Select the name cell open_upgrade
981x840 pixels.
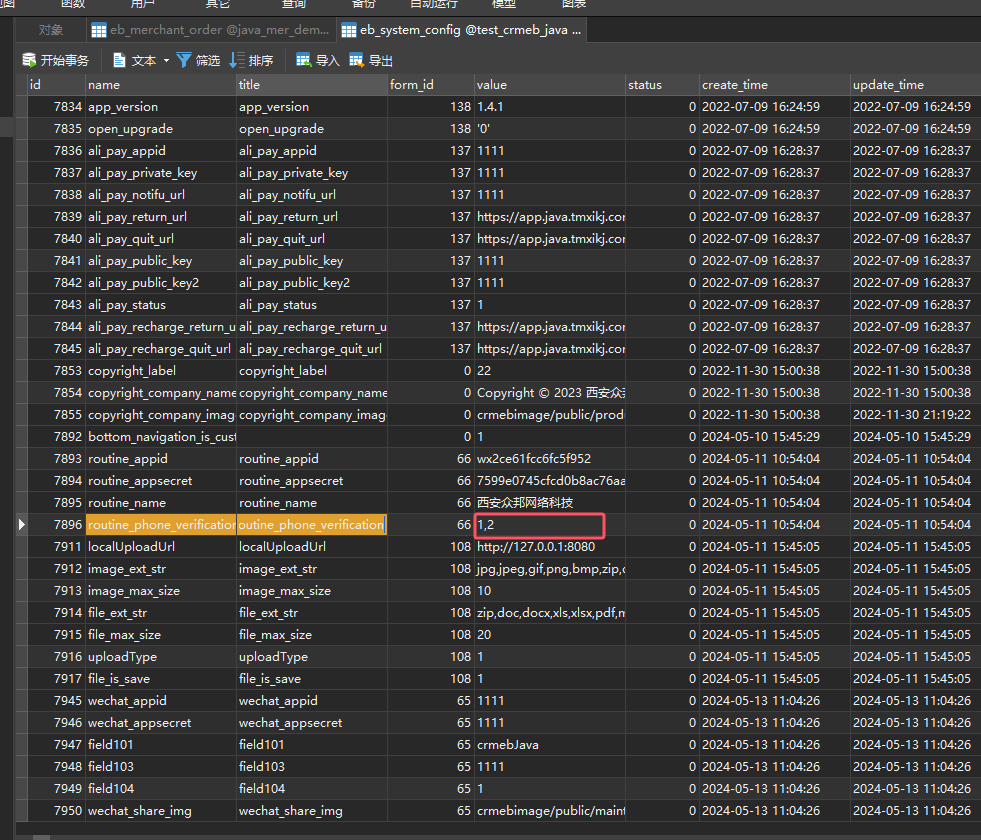click(161, 129)
